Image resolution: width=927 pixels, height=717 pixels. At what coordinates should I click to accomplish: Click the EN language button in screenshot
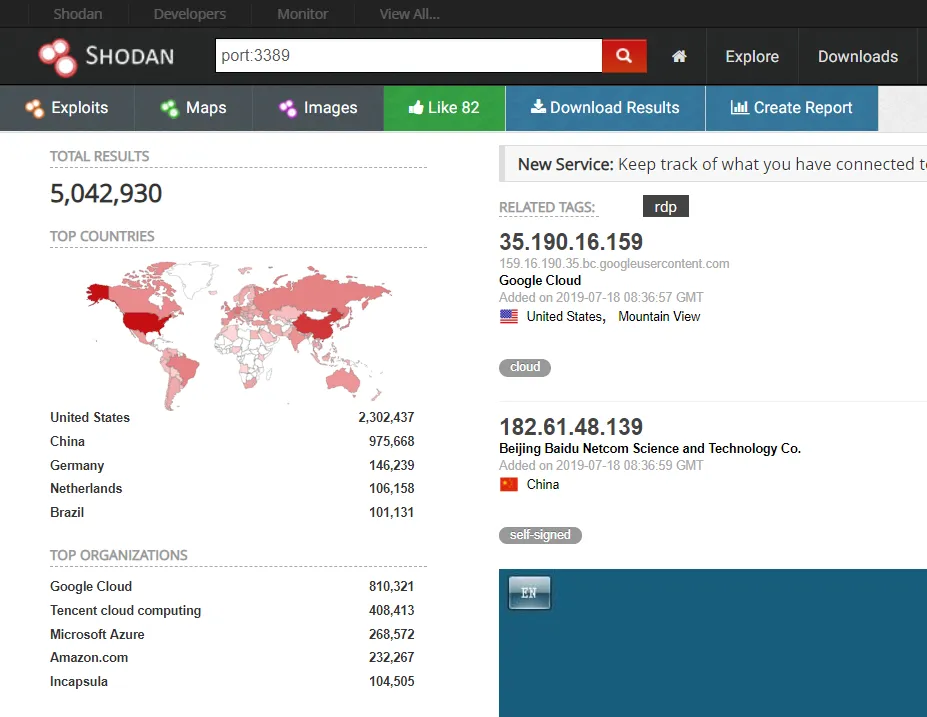coord(529,593)
